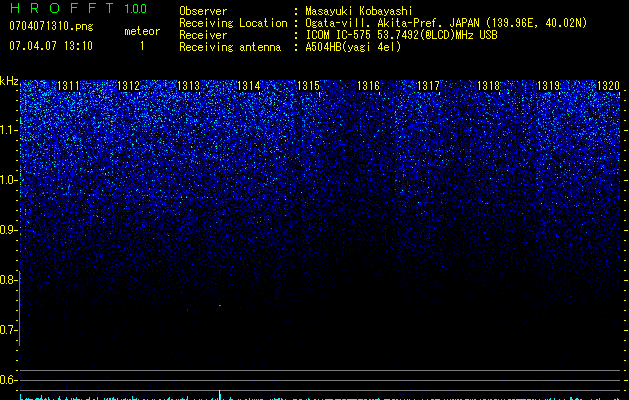Click the 1319 time marker
The height and width of the screenshot is (400, 629).
tap(548, 86)
